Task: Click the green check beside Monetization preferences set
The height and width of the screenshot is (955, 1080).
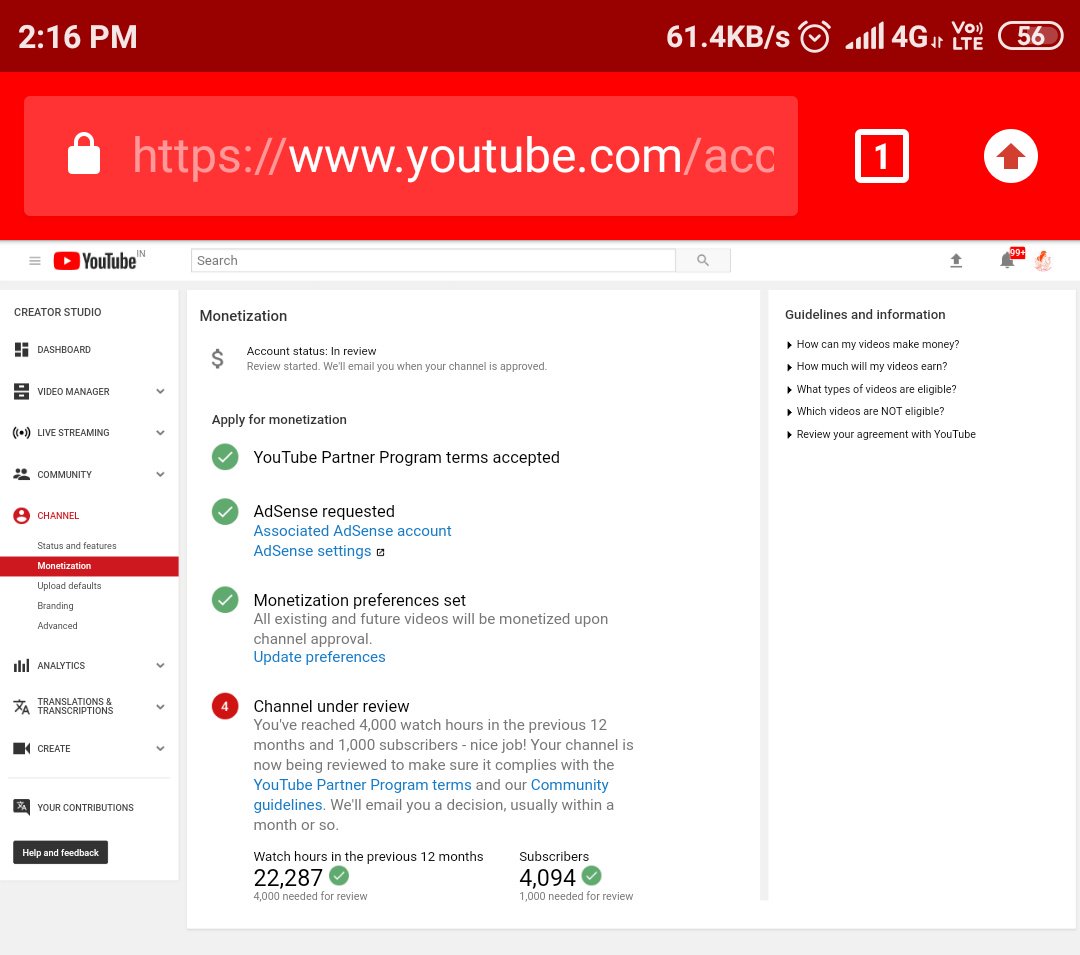Action: point(225,600)
